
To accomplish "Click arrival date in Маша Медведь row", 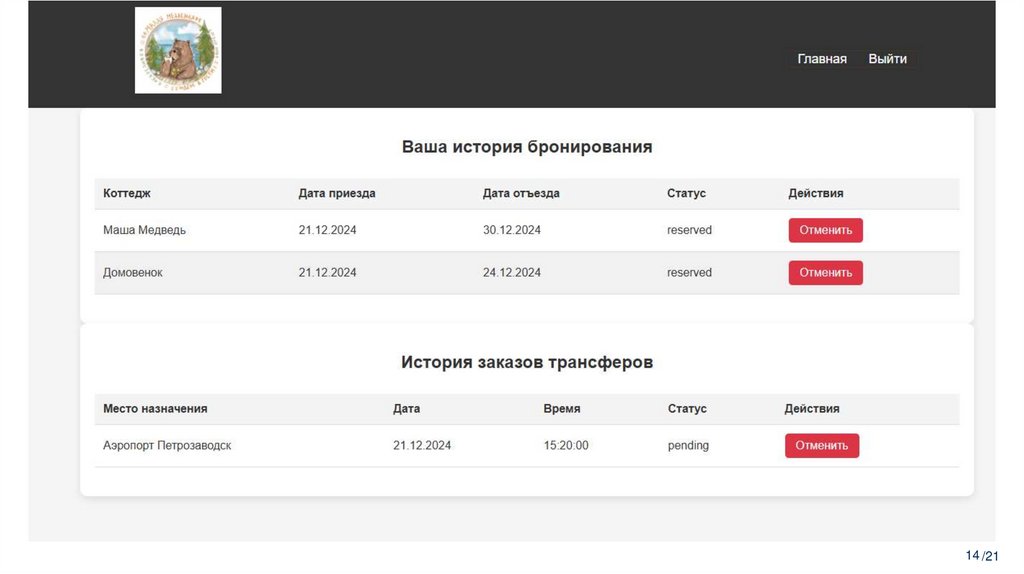I will [x=327, y=230].
